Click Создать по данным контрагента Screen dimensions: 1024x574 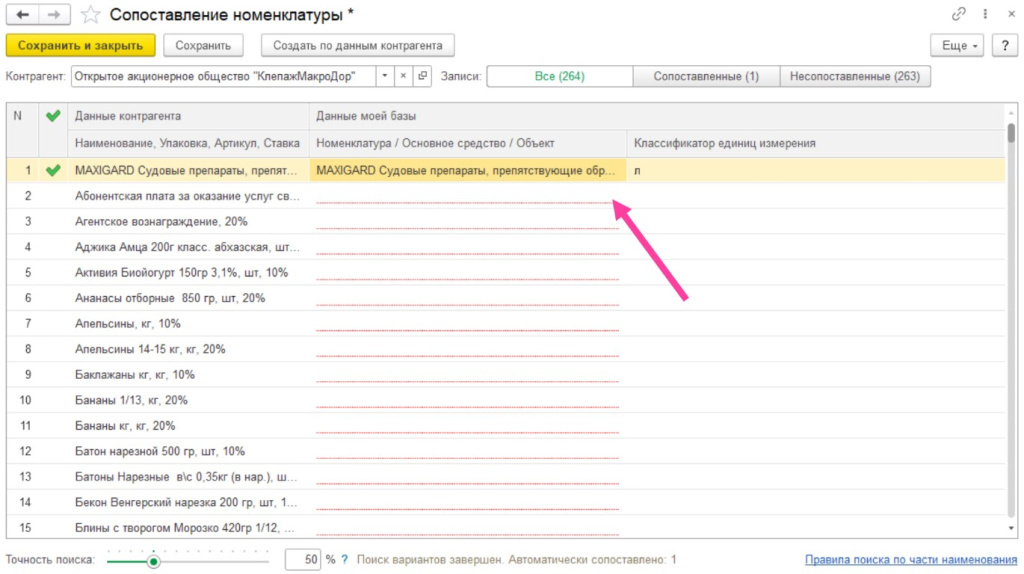[357, 46]
